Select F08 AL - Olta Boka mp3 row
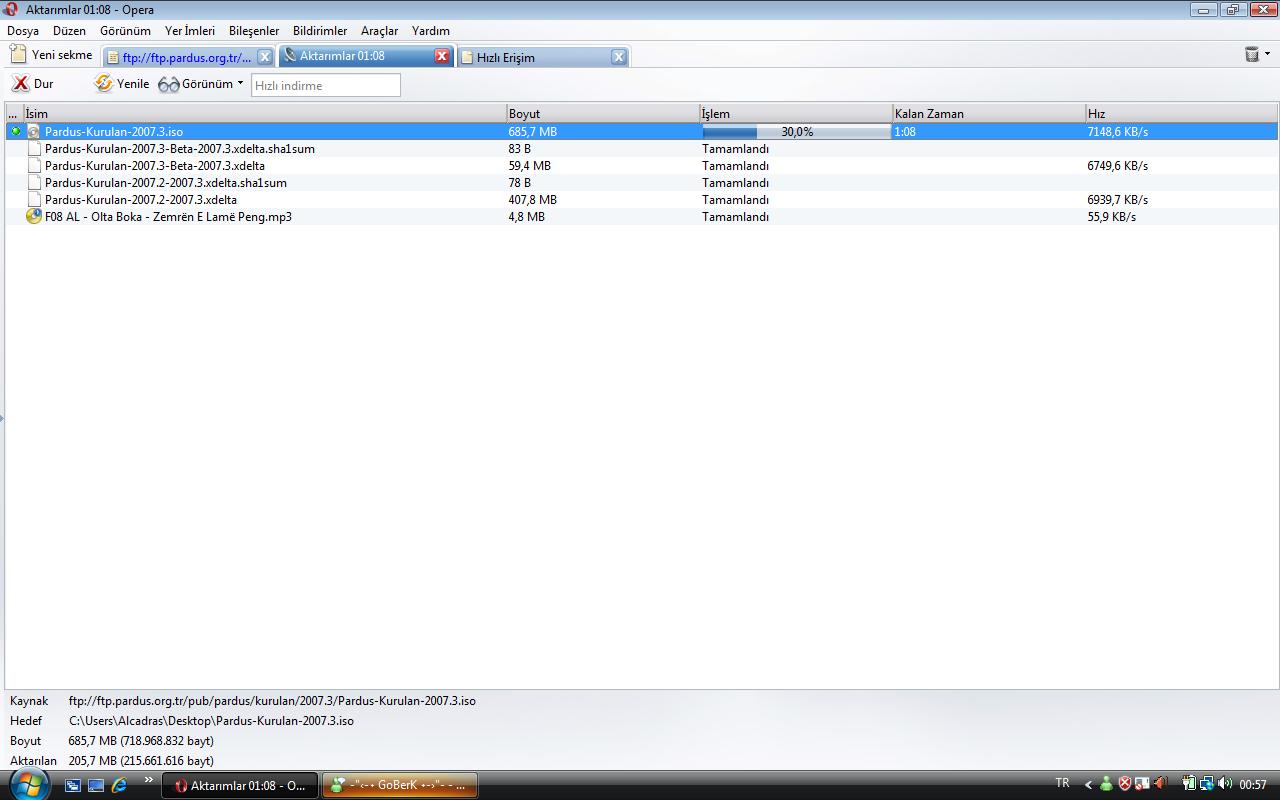Image resolution: width=1280 pixels, height=800 pixels. click(641, 217)
